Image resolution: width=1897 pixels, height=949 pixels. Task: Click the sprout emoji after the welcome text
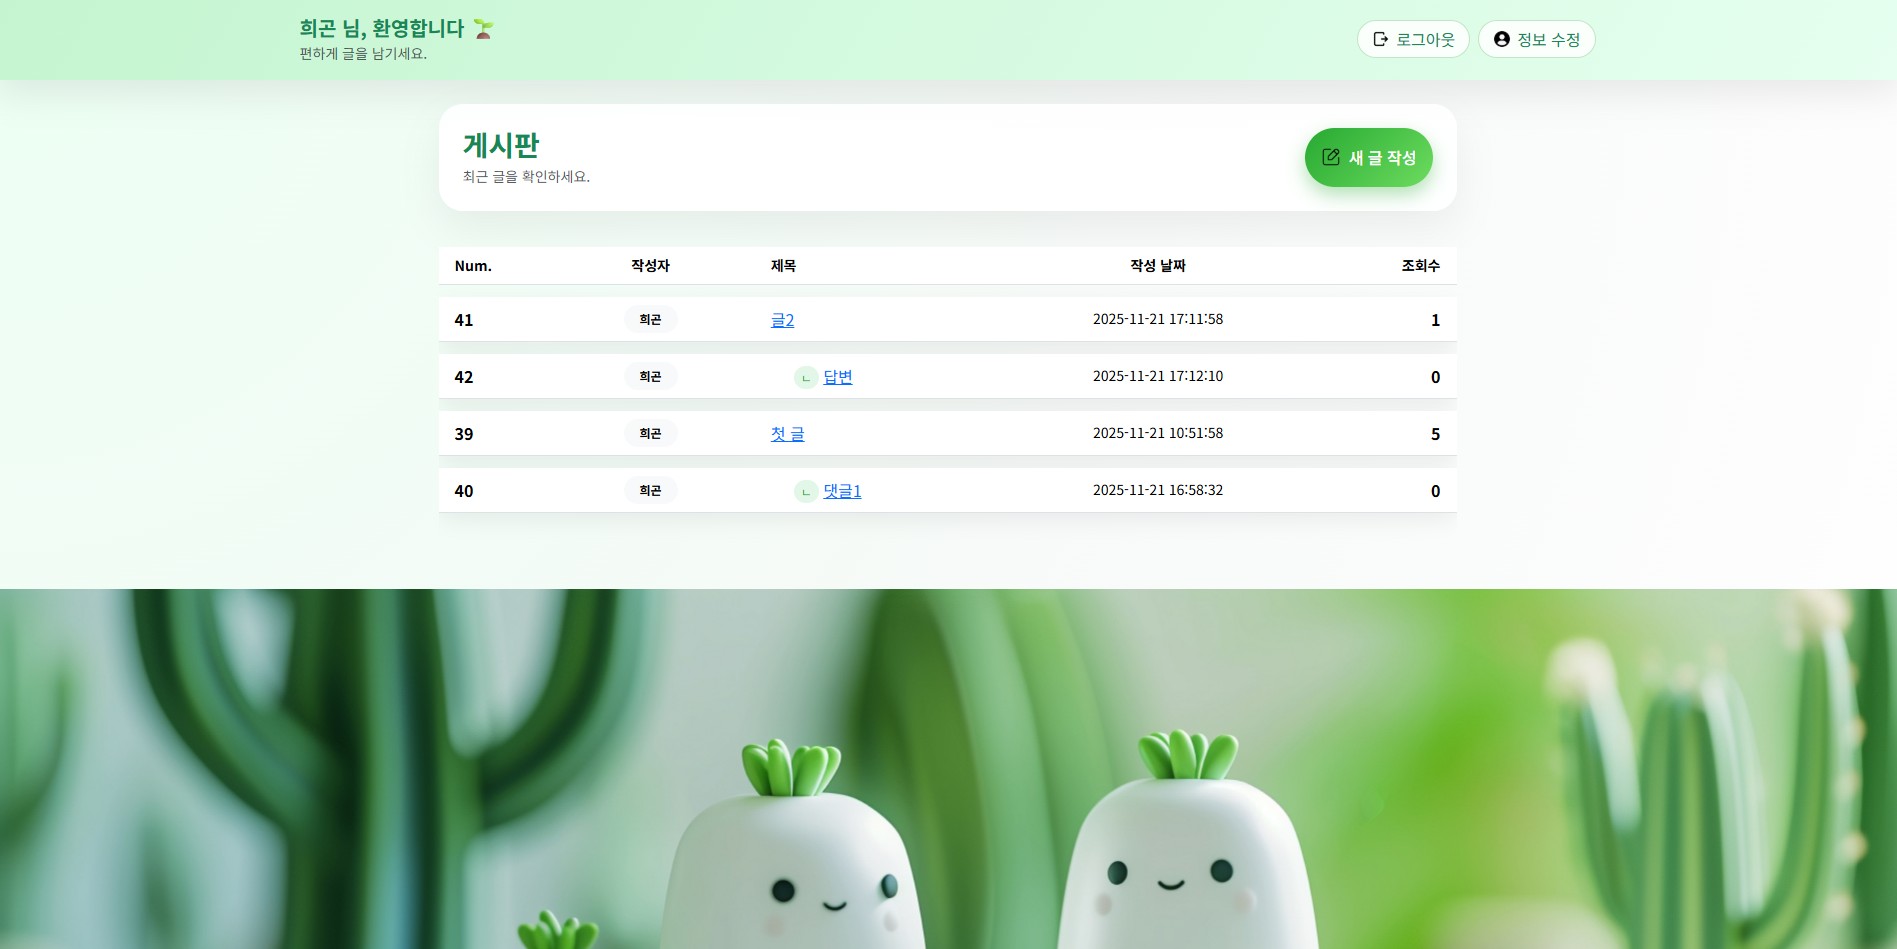click(483, 29)
